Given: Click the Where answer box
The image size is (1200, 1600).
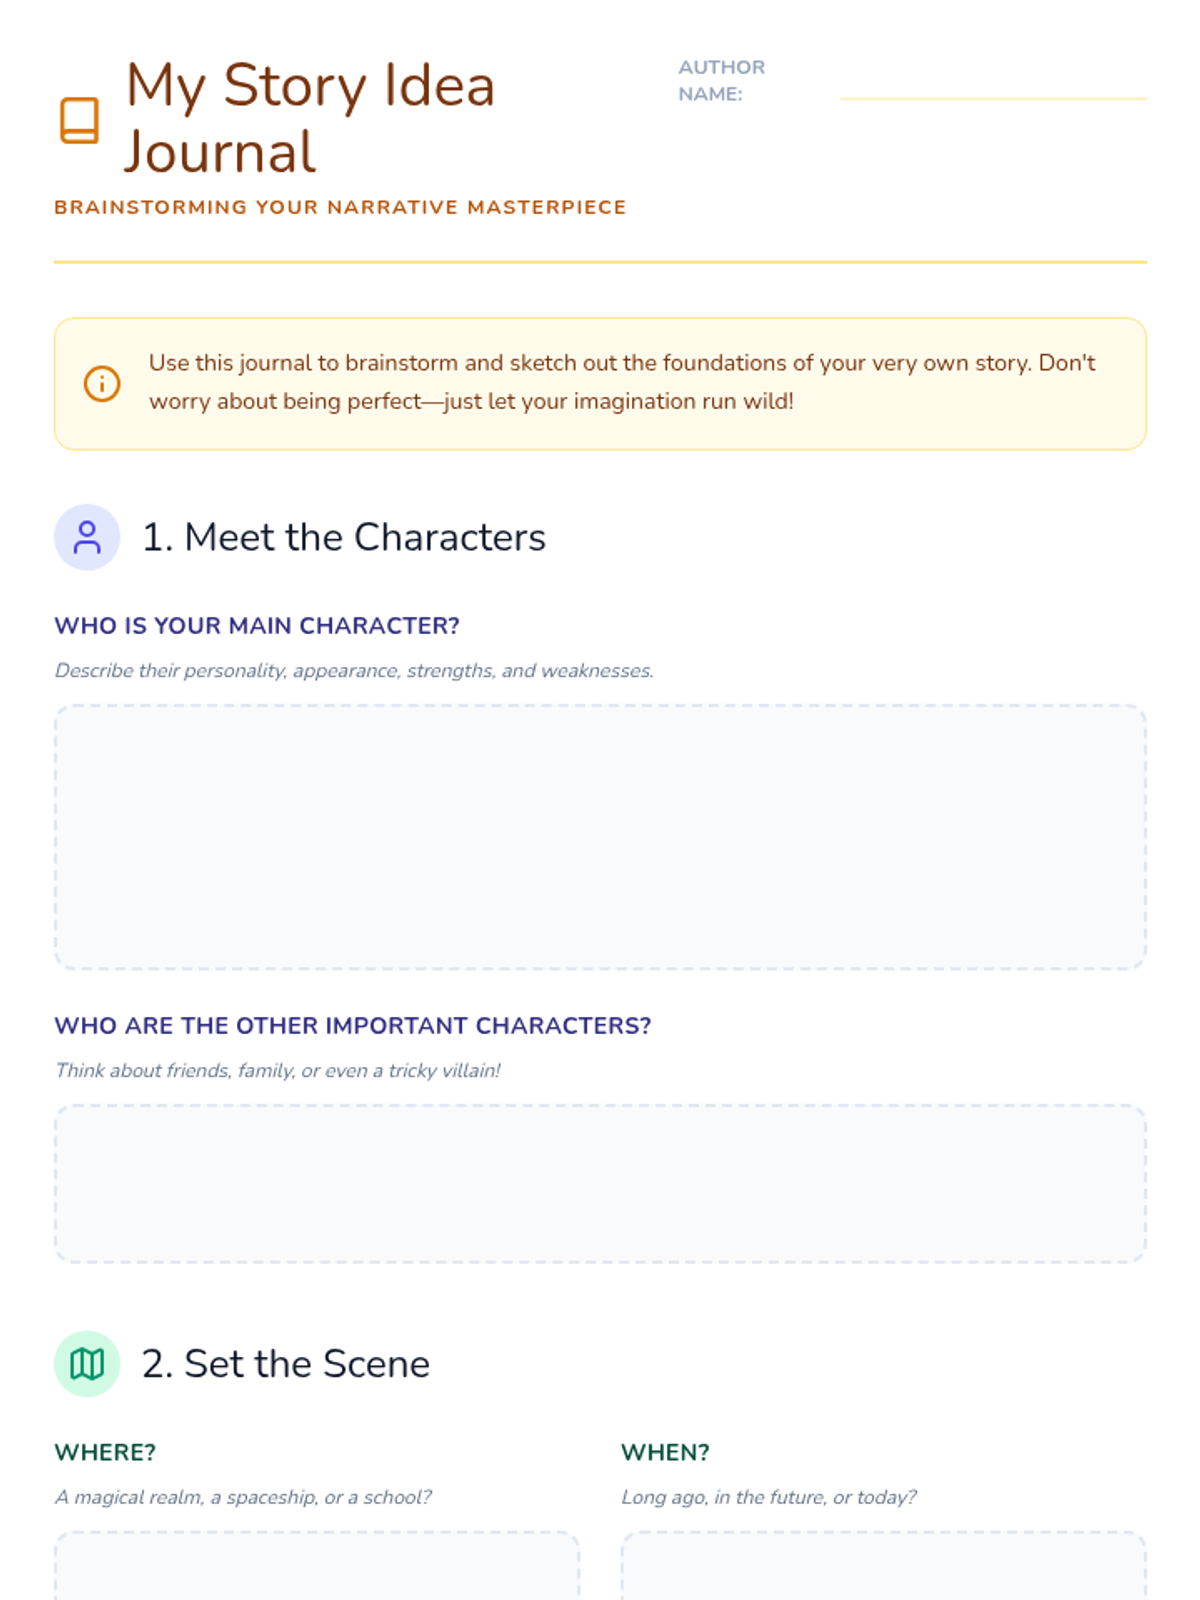Looking at the screenshot, I should pyautogui.click(x=317, y=1566).
